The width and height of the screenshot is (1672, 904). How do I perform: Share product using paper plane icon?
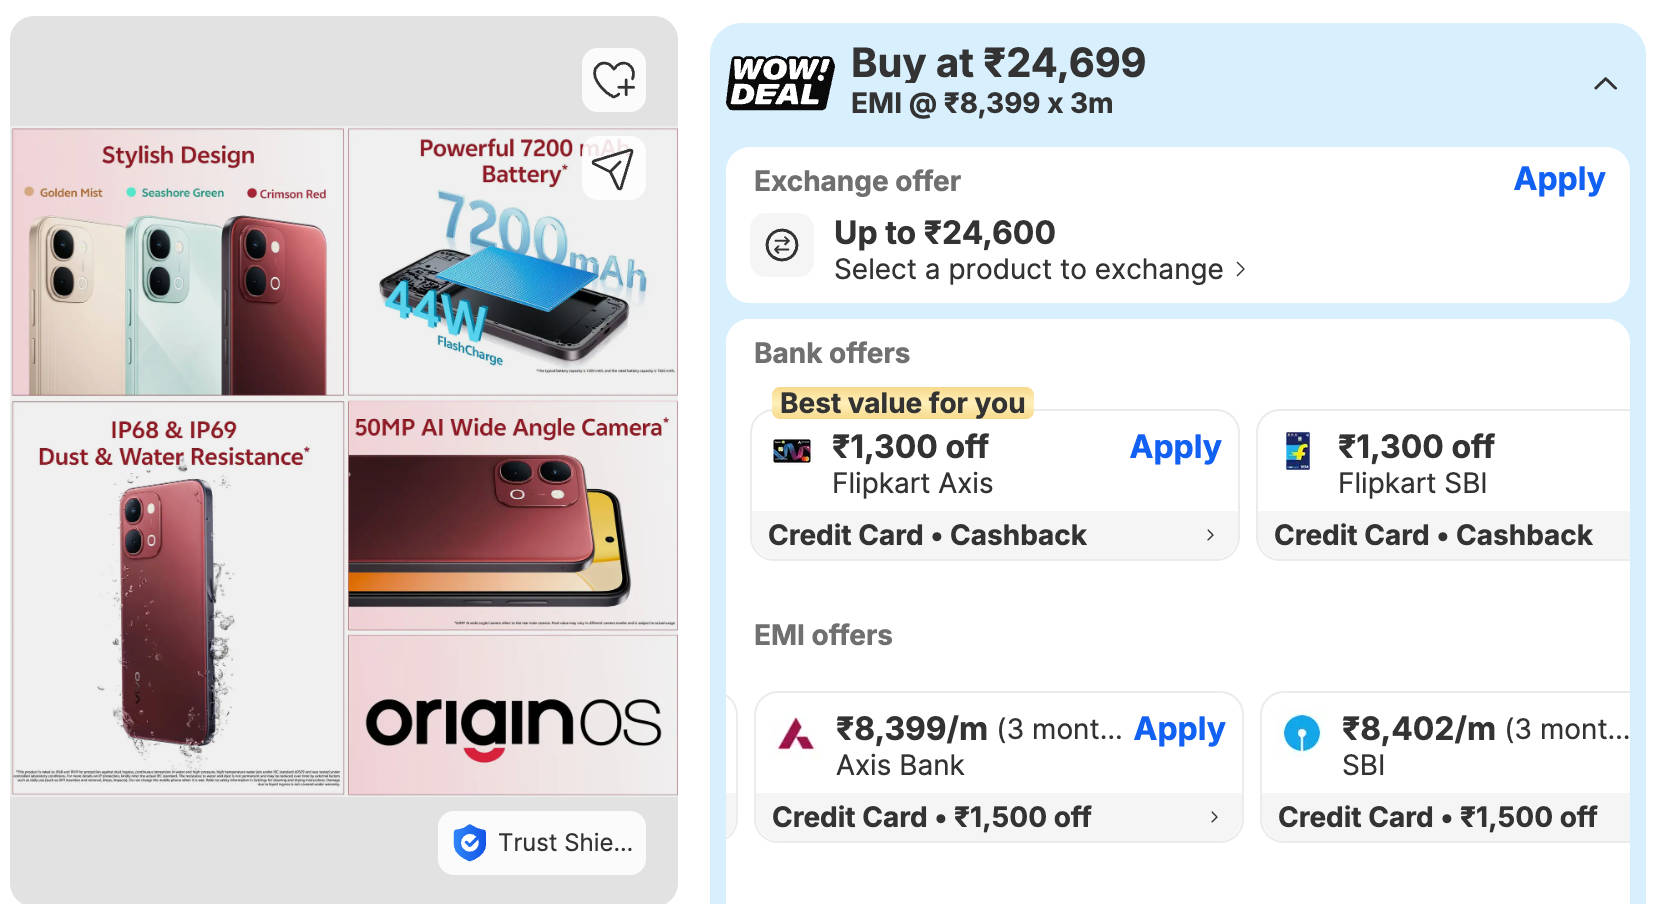pos(614,168)
